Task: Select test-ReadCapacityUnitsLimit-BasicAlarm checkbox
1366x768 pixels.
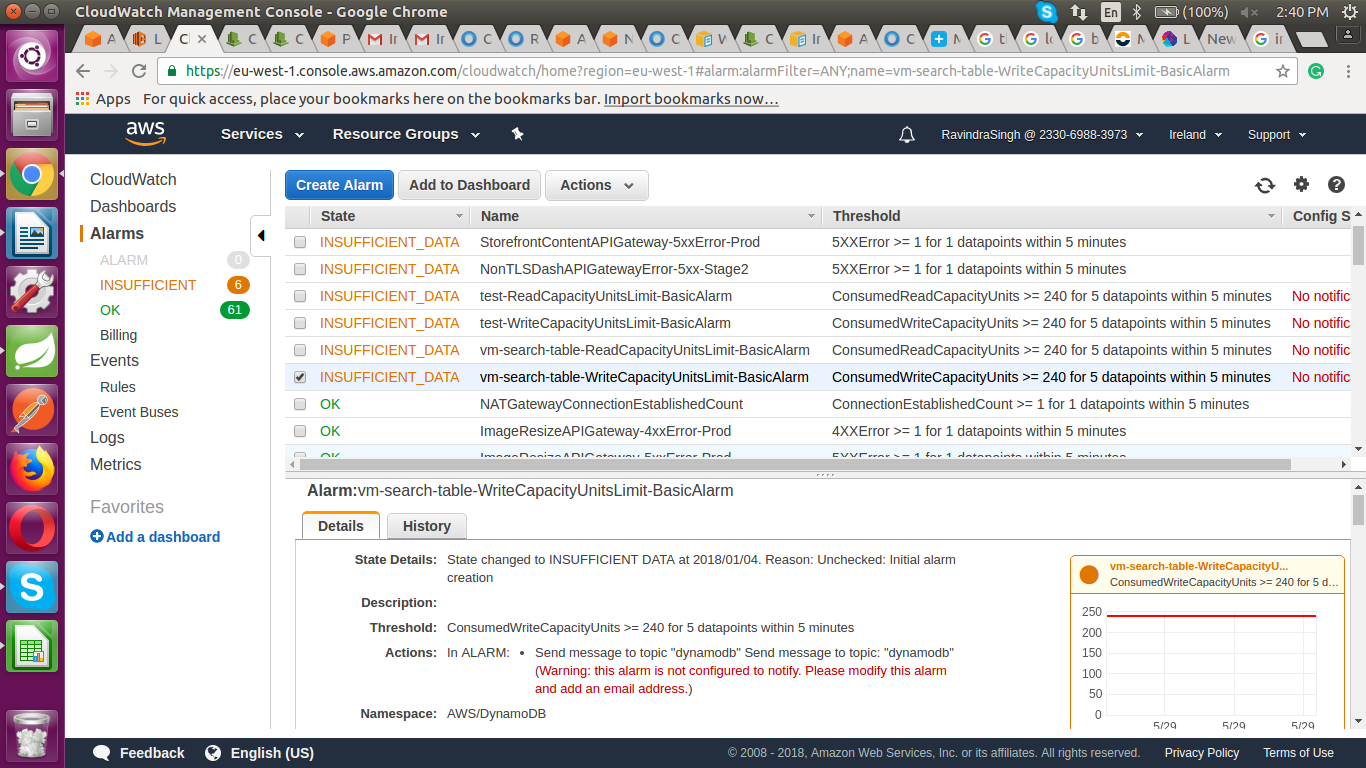Action: (300, 296)
